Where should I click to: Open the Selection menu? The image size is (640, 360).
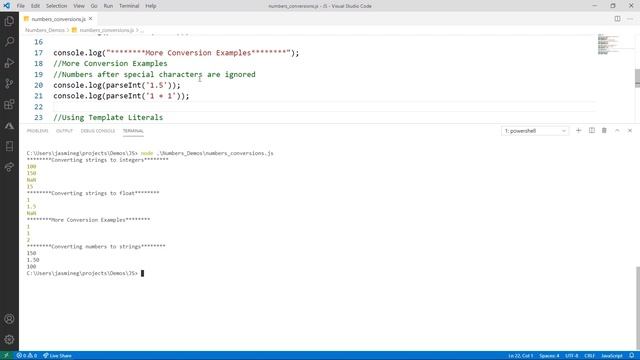pyautogui.click(x=56, y=6)
